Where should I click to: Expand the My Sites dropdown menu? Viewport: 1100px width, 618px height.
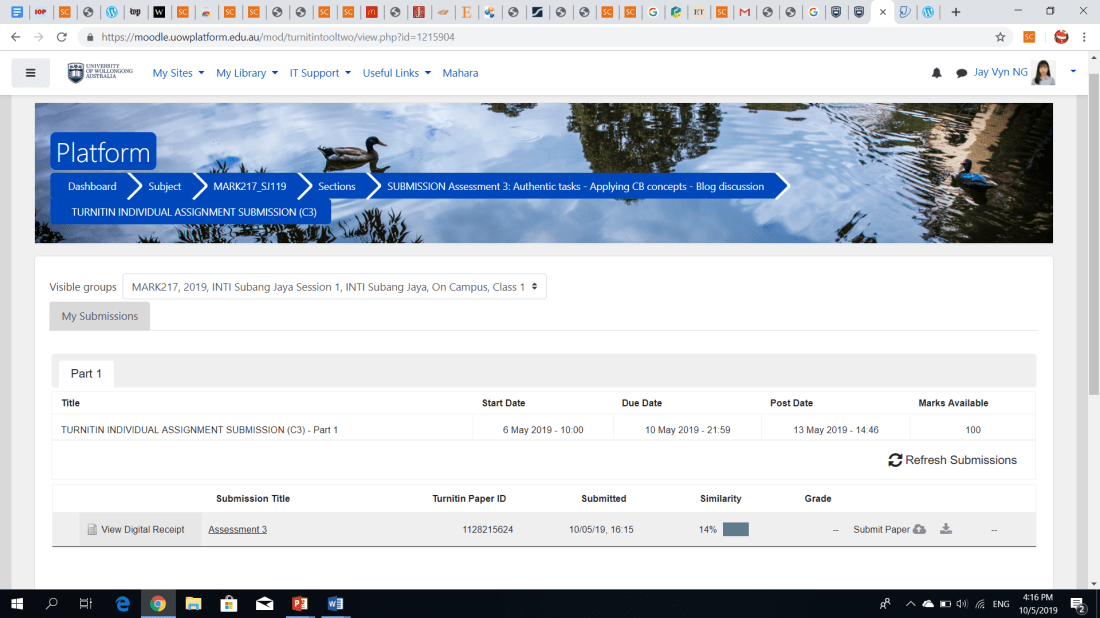(x=178, y=73)
